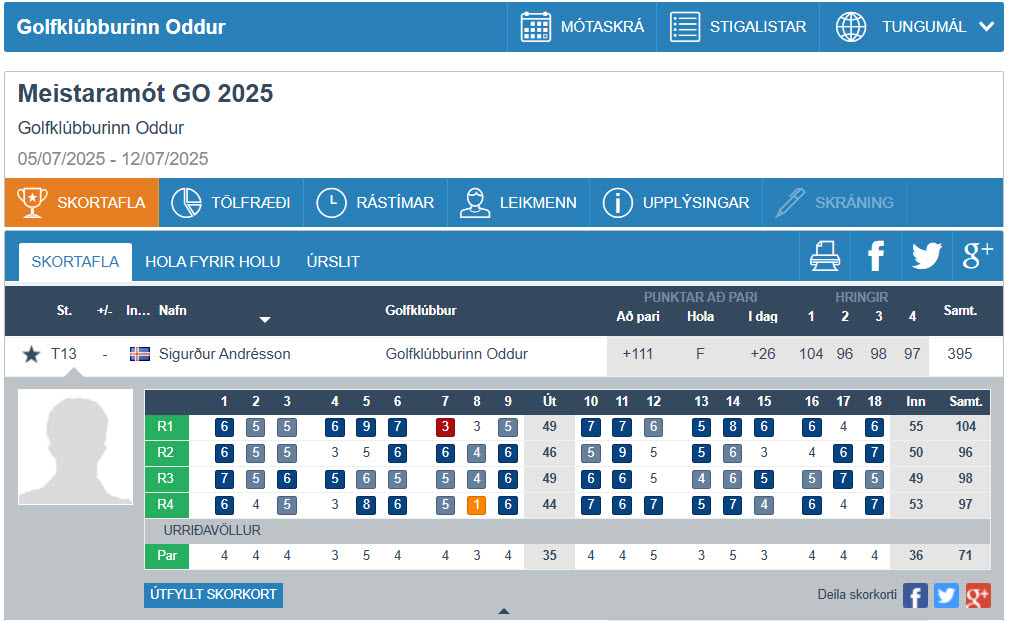This screenshot has width=1011, height=621.
Task: Sort by Nafn column arrow
Action: coord(265,320)
